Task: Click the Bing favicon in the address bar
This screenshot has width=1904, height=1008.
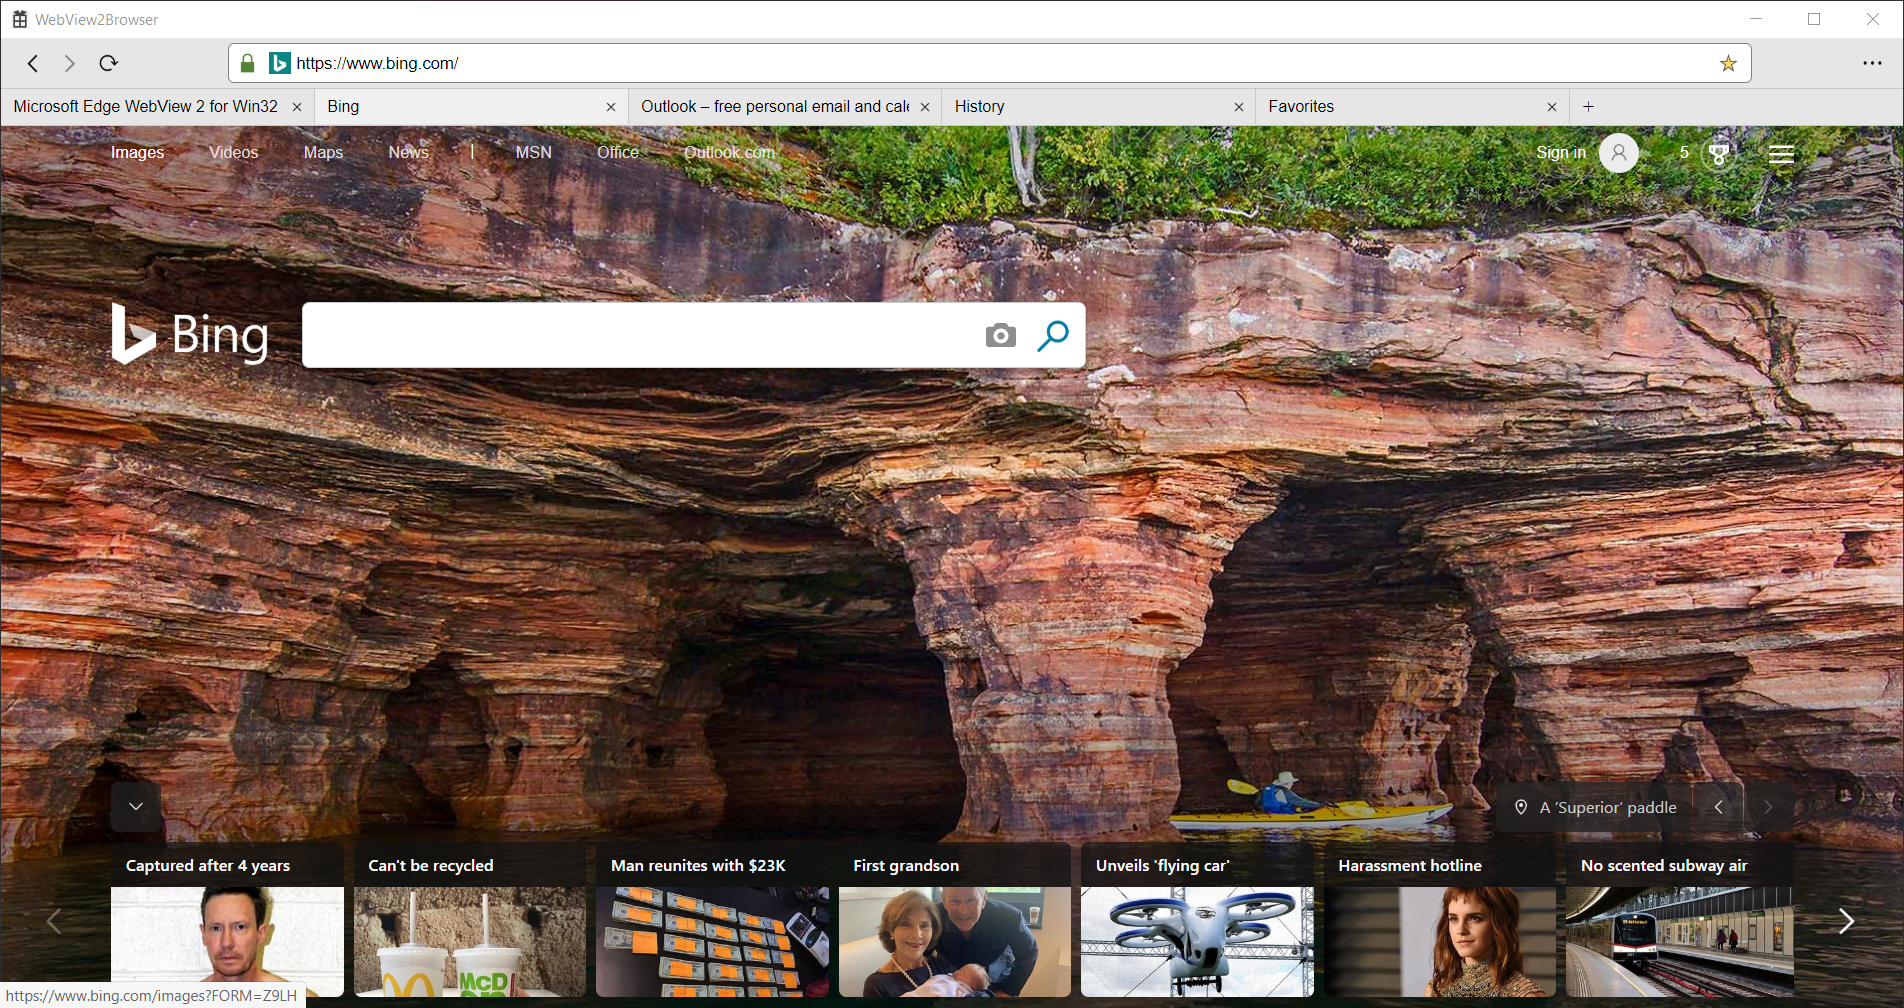Action: pyautogui.click(x=279, y=62)
